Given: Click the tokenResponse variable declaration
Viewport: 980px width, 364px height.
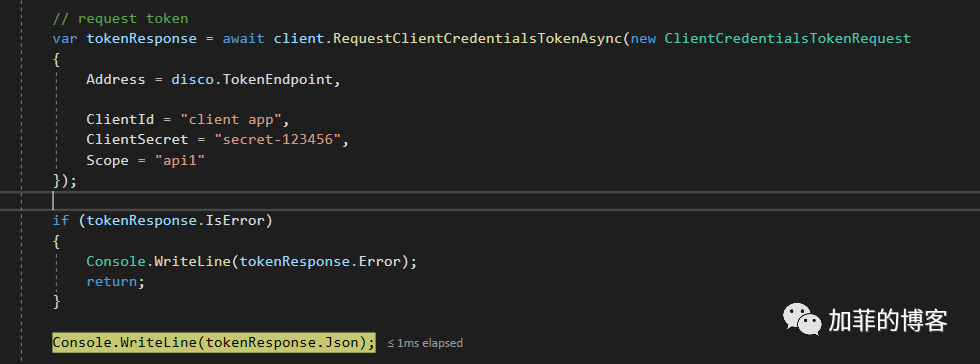Looking at the screenshot, I should coord(141,38).
